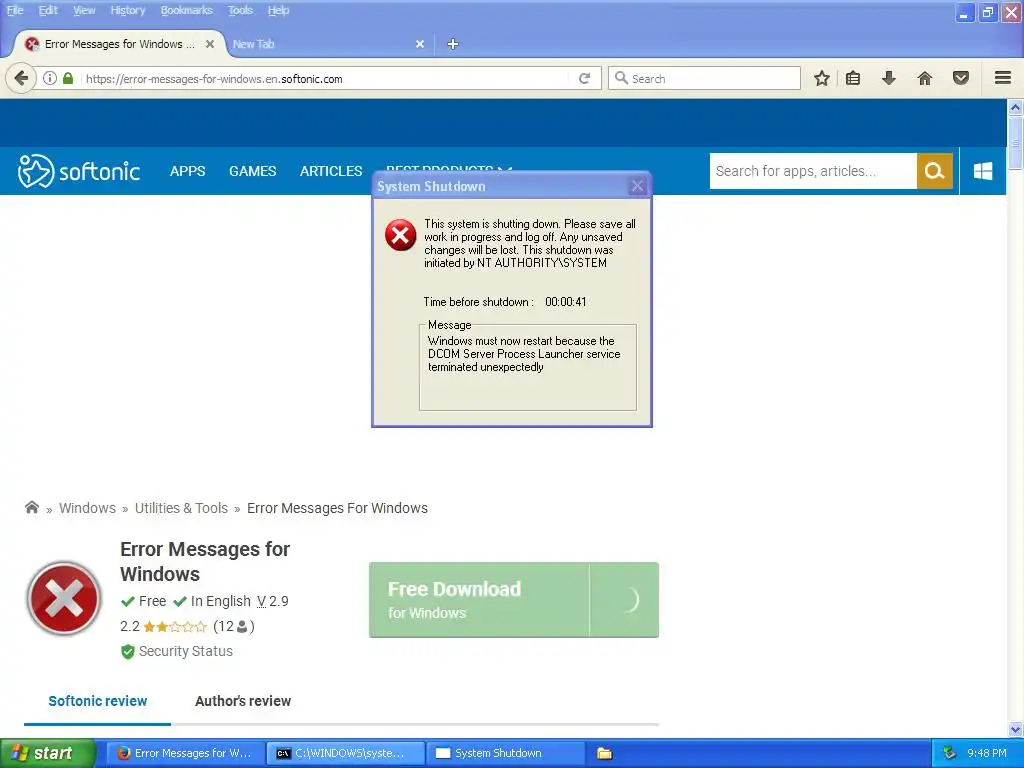The height and width of the screenshot is (768, 1024).
Task: Select the Firefox taskbar button
Action: 186,753
